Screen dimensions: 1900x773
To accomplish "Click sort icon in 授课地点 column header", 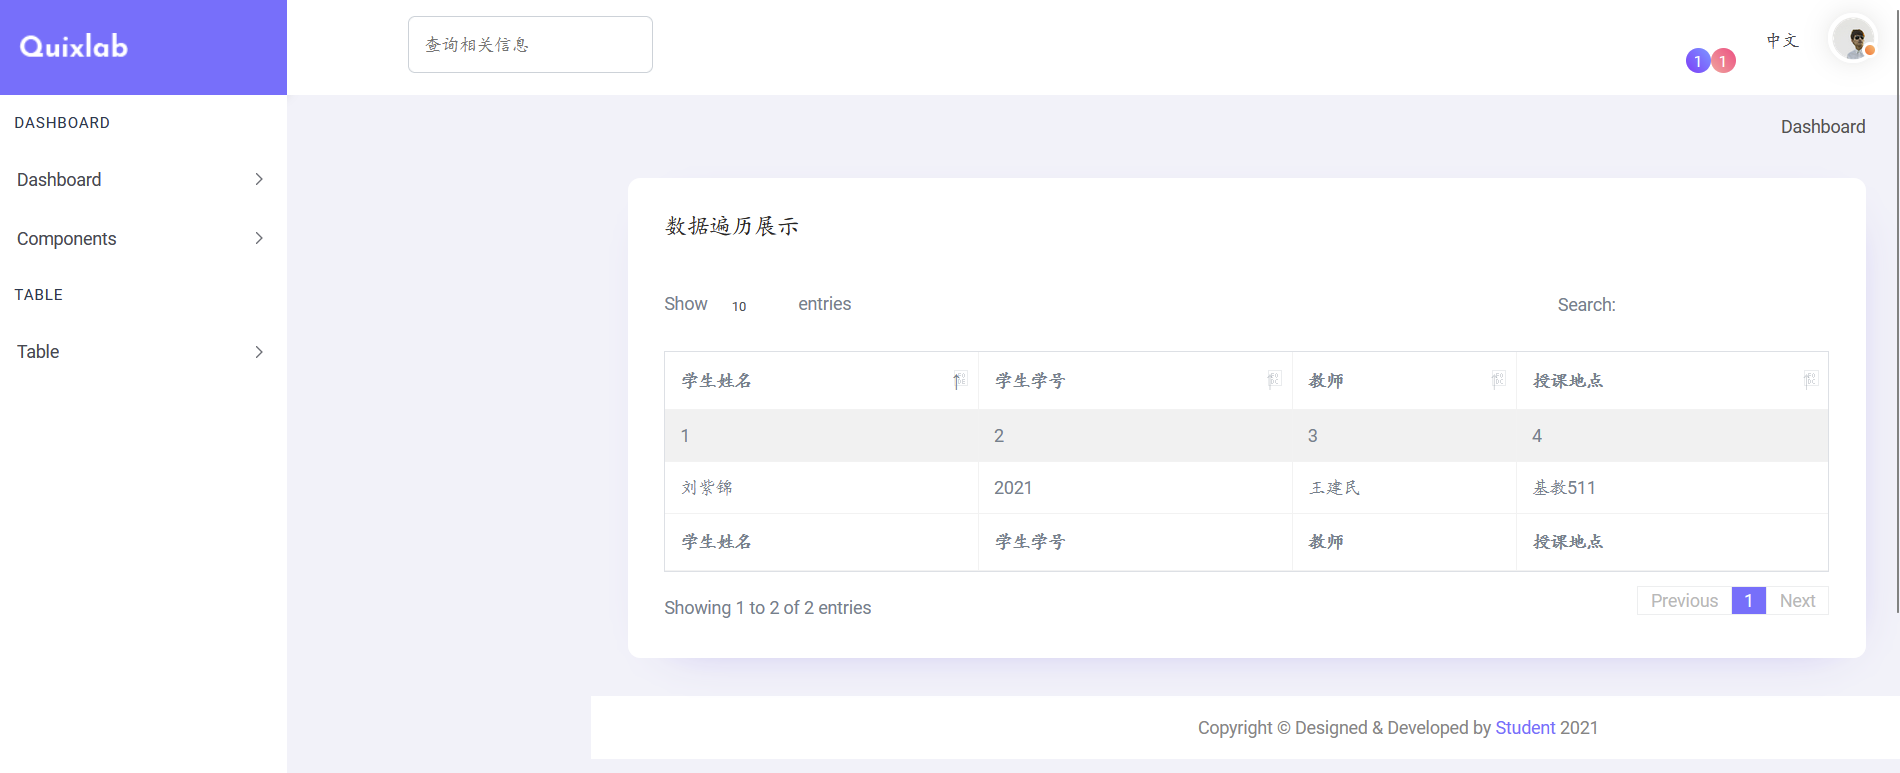I will point(1809,380).
